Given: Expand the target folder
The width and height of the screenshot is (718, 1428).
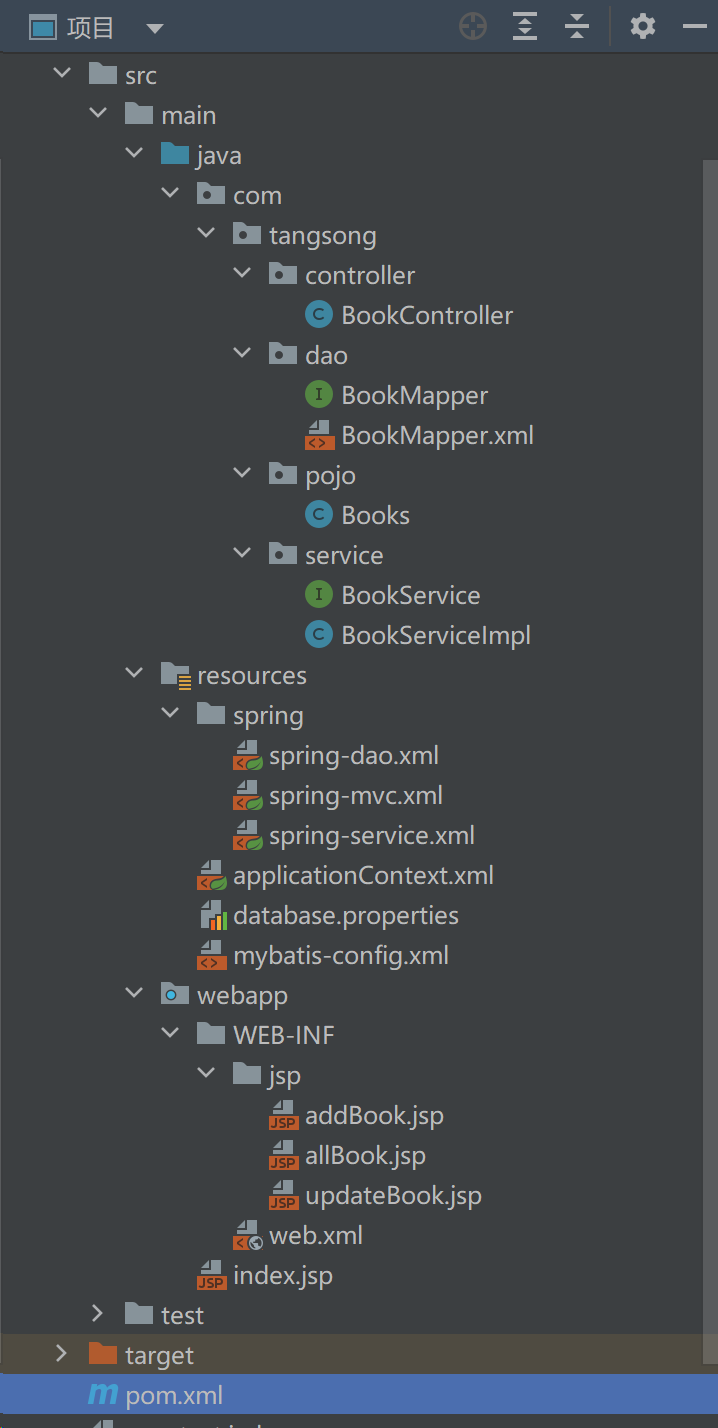Looking at the screenshot, I should click(x=62, y=1355).
